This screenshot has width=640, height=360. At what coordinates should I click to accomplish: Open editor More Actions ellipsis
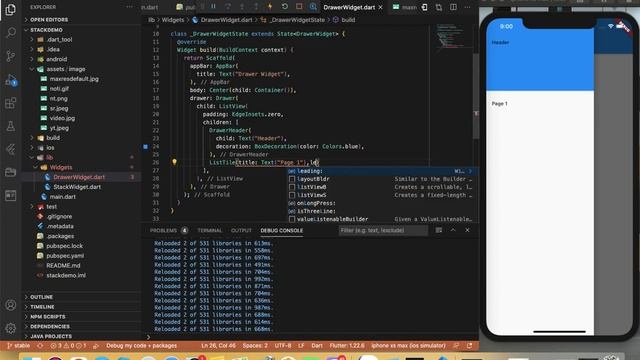[x=467, y=7]
